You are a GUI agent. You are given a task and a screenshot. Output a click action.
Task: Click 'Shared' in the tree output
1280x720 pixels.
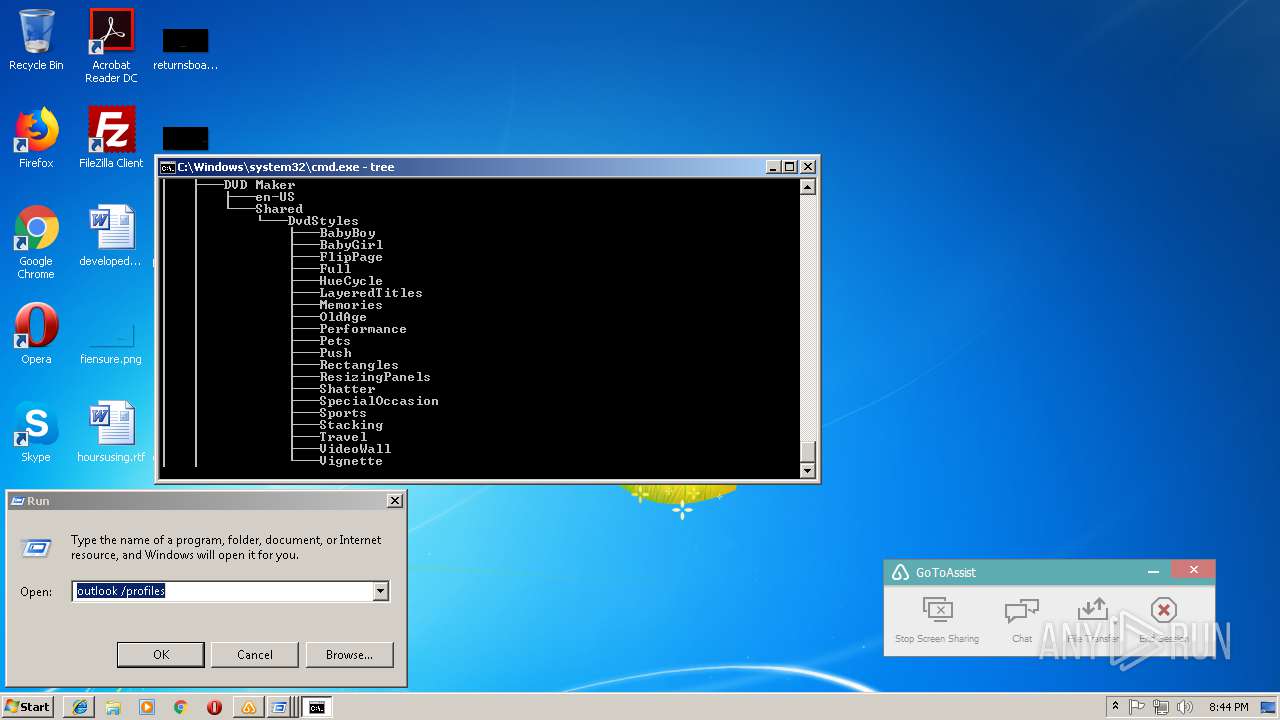click(279, 209)
